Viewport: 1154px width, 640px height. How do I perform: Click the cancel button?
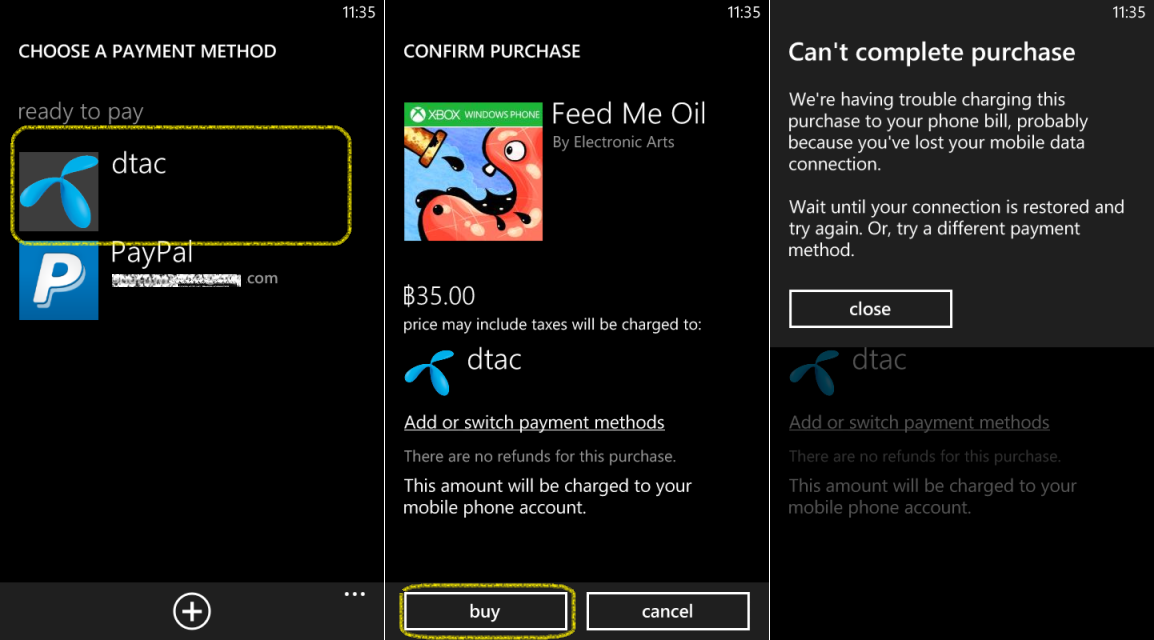coord(668,611)
